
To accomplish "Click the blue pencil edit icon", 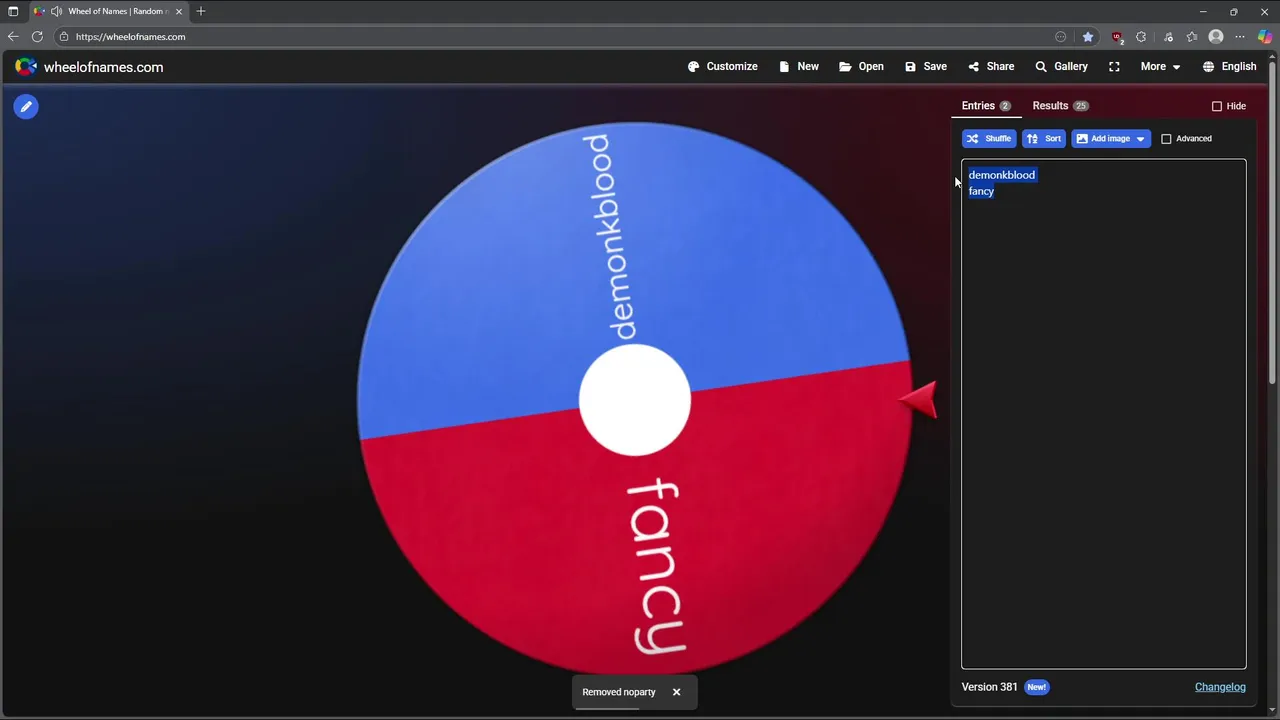I will click(26, 106).
